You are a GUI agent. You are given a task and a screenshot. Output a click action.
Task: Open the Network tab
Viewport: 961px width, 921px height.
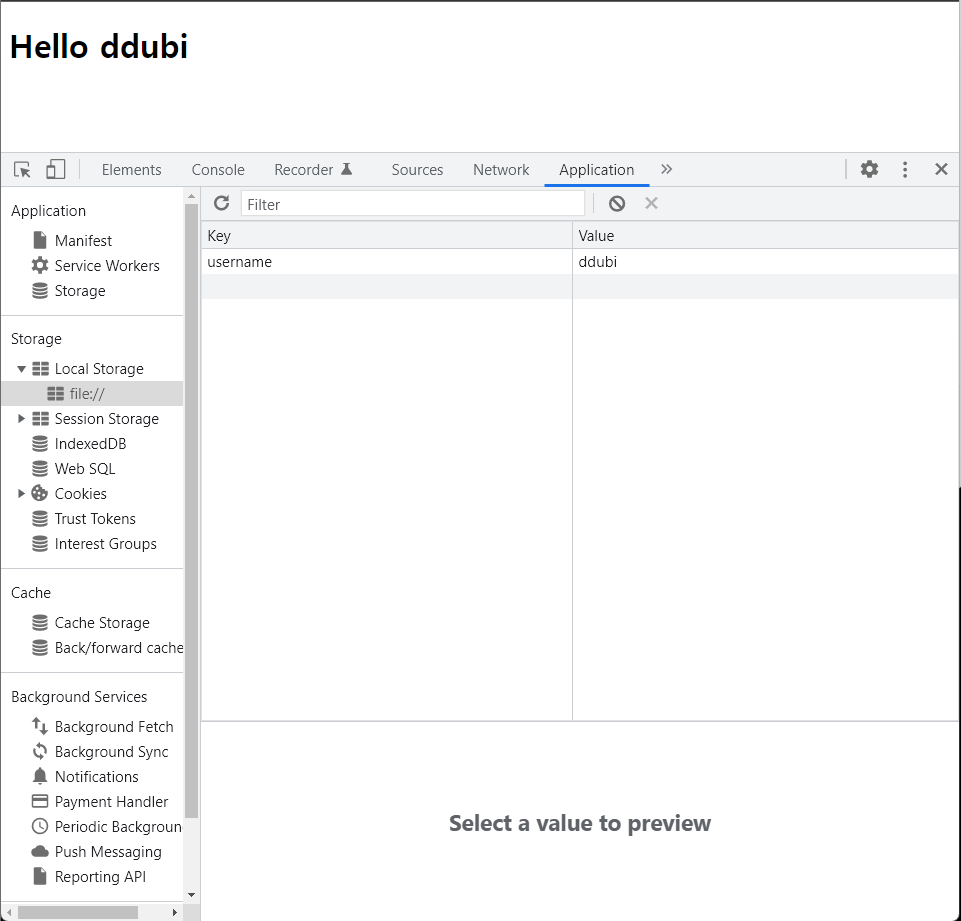[501, 170]
